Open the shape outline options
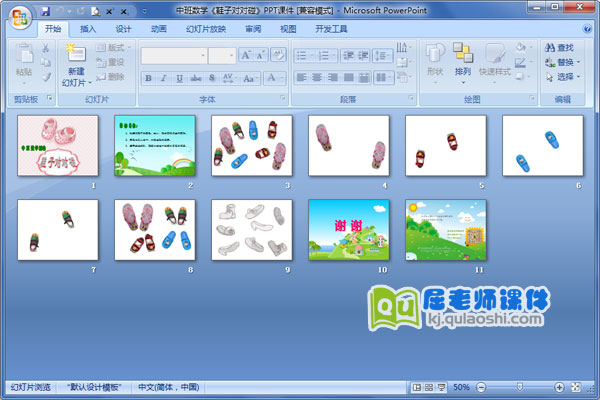Image resolution: width=600 pixels, height=400 pixels. tap(523, 62)
